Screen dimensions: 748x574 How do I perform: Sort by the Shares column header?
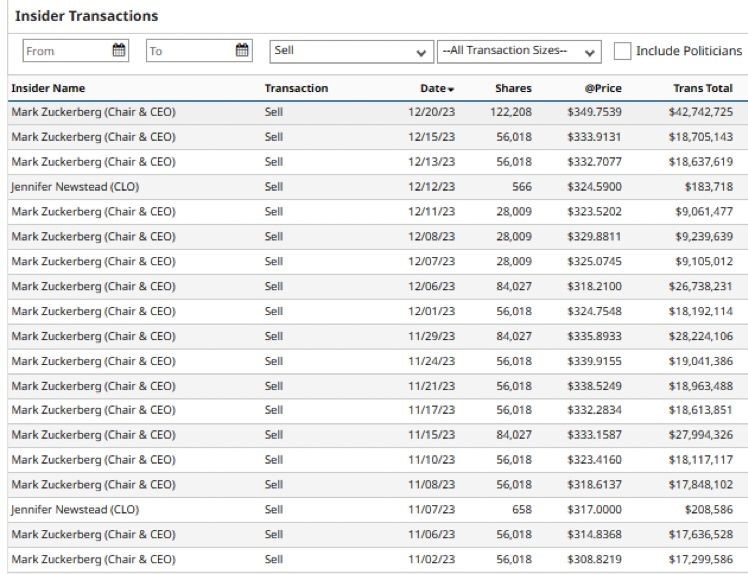click(x=513, y=88)
